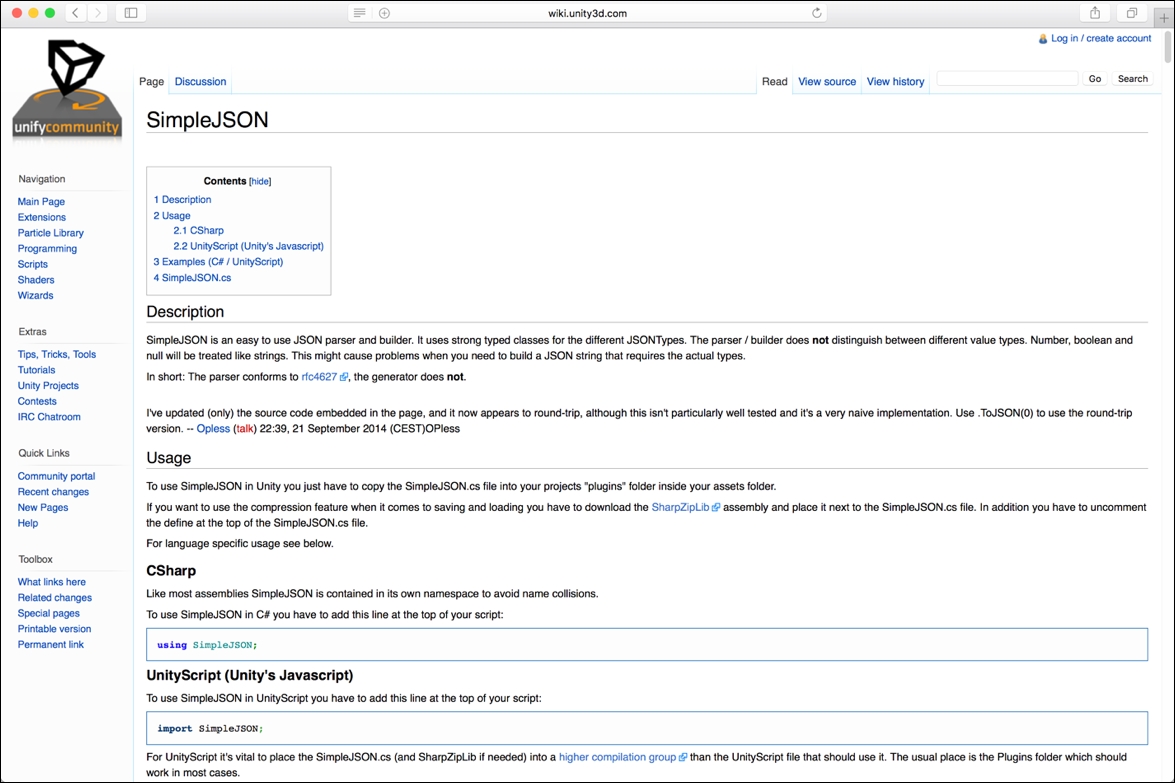Click the Description section heading
The height and width of the screenshot is (783, 1175).
click(x=185, y=312)
